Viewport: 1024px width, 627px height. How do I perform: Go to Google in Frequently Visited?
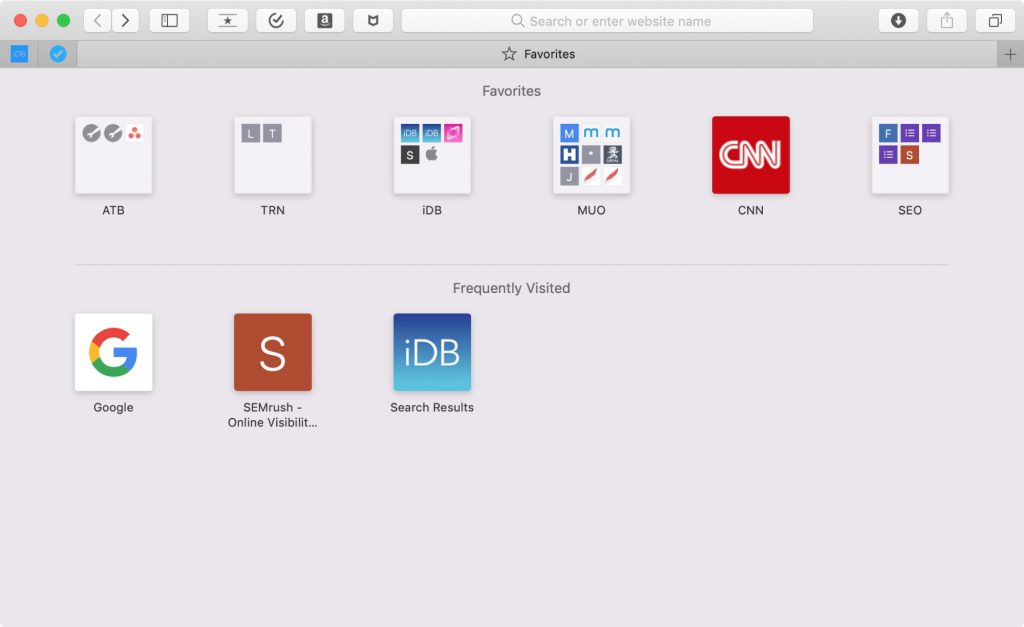click(x=113, y=352)
